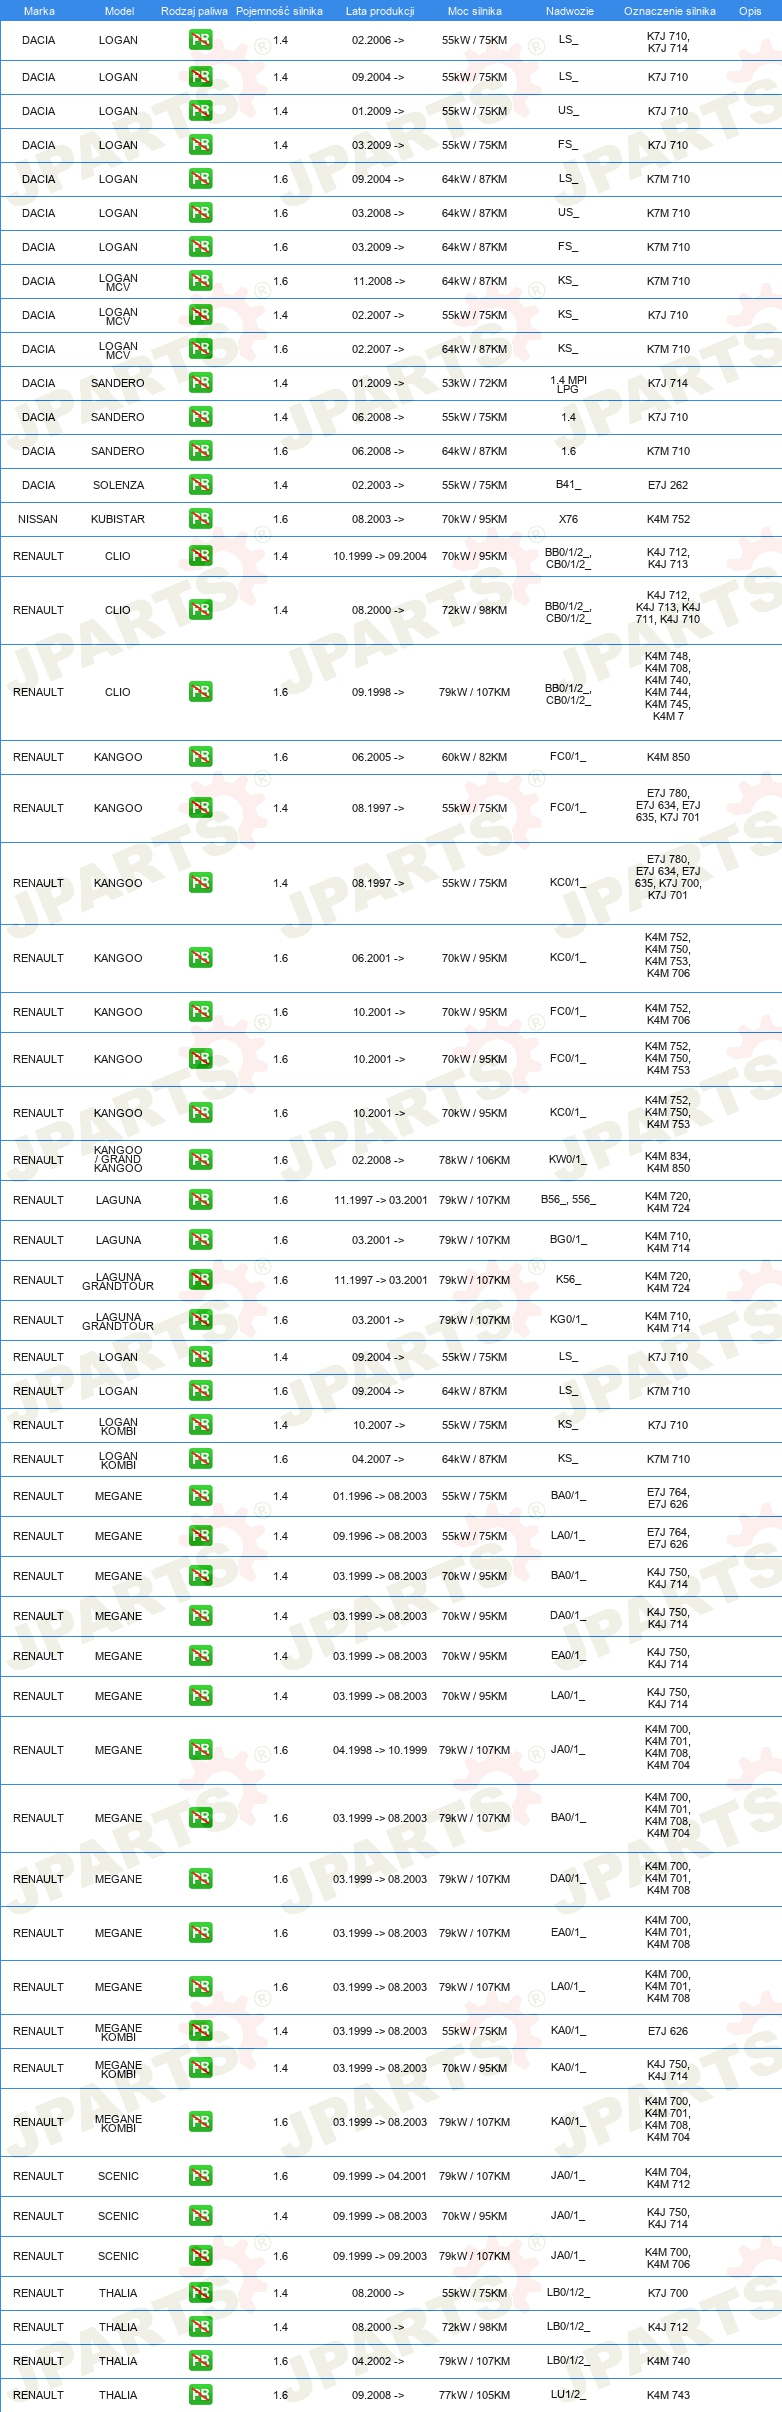Image resolution: width=782 pixels, height=2412 pixels.
Task: Click the Nadwozie column header
Action: point(569,11)
